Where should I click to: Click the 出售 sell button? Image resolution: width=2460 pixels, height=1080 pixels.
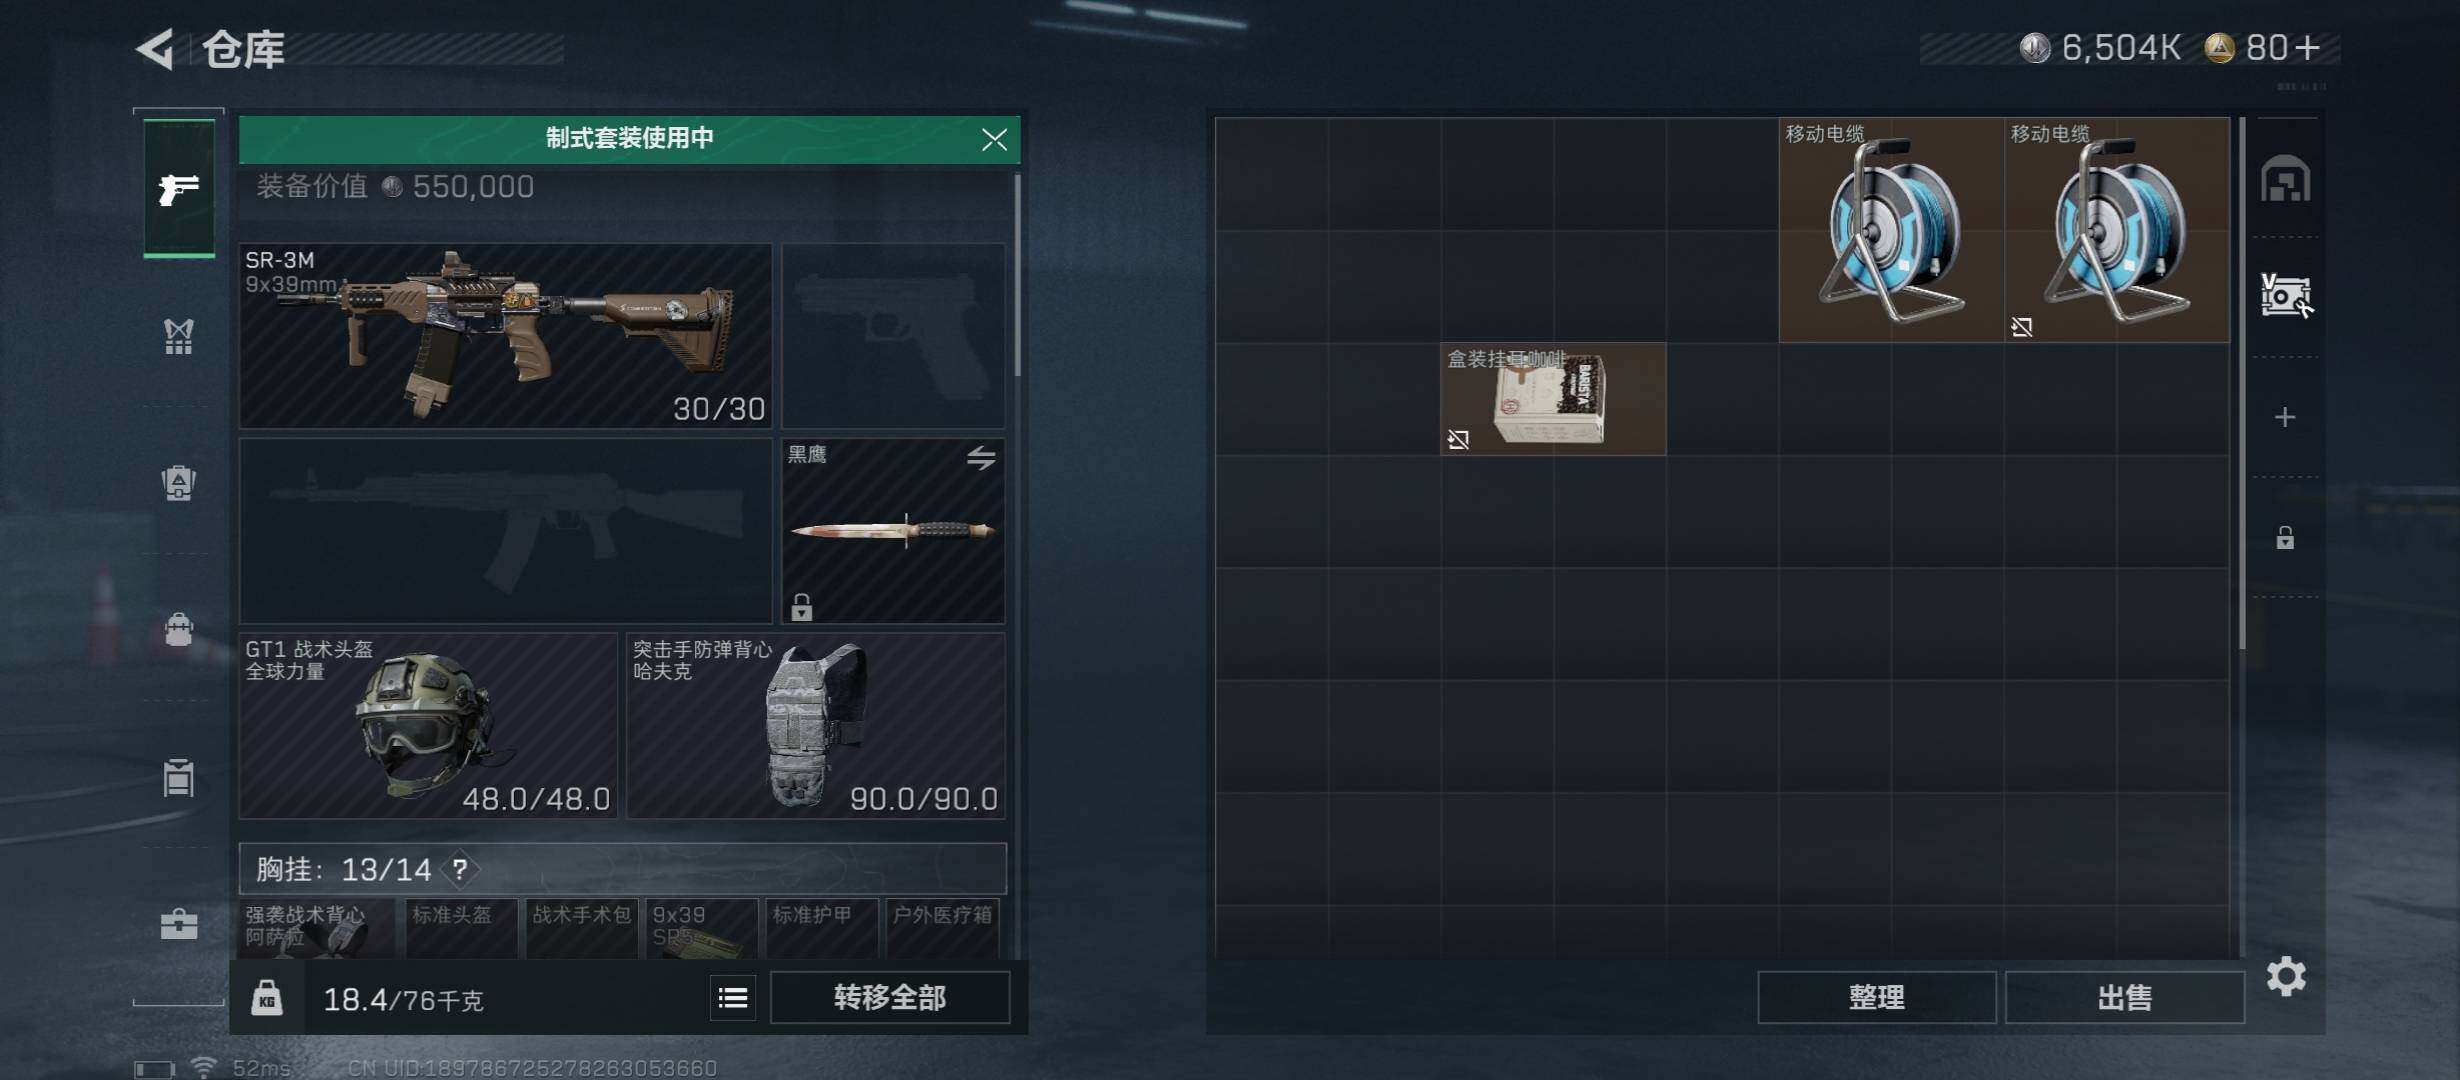pyautogui.click(x=2125, y=997)
